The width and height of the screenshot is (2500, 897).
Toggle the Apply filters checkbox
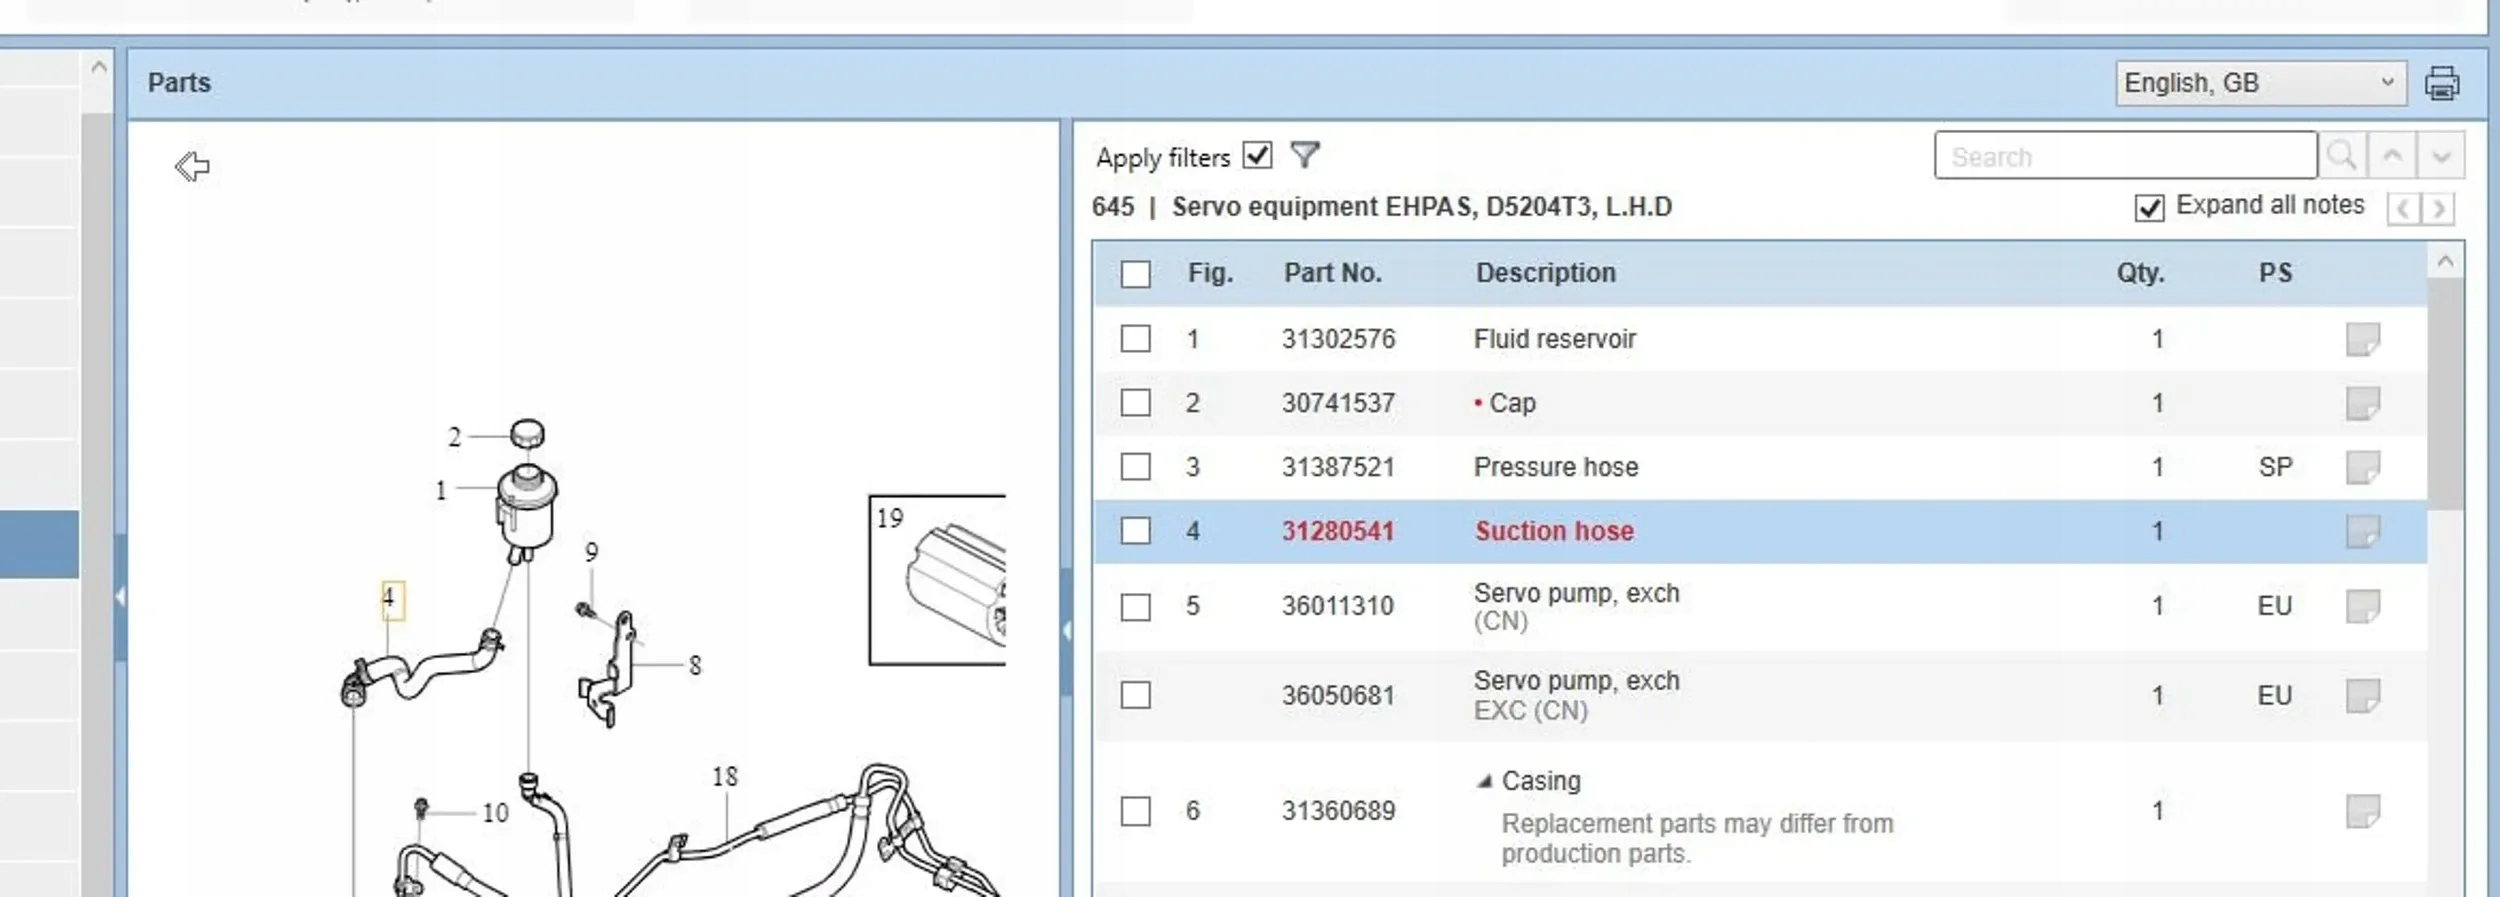1257,156
